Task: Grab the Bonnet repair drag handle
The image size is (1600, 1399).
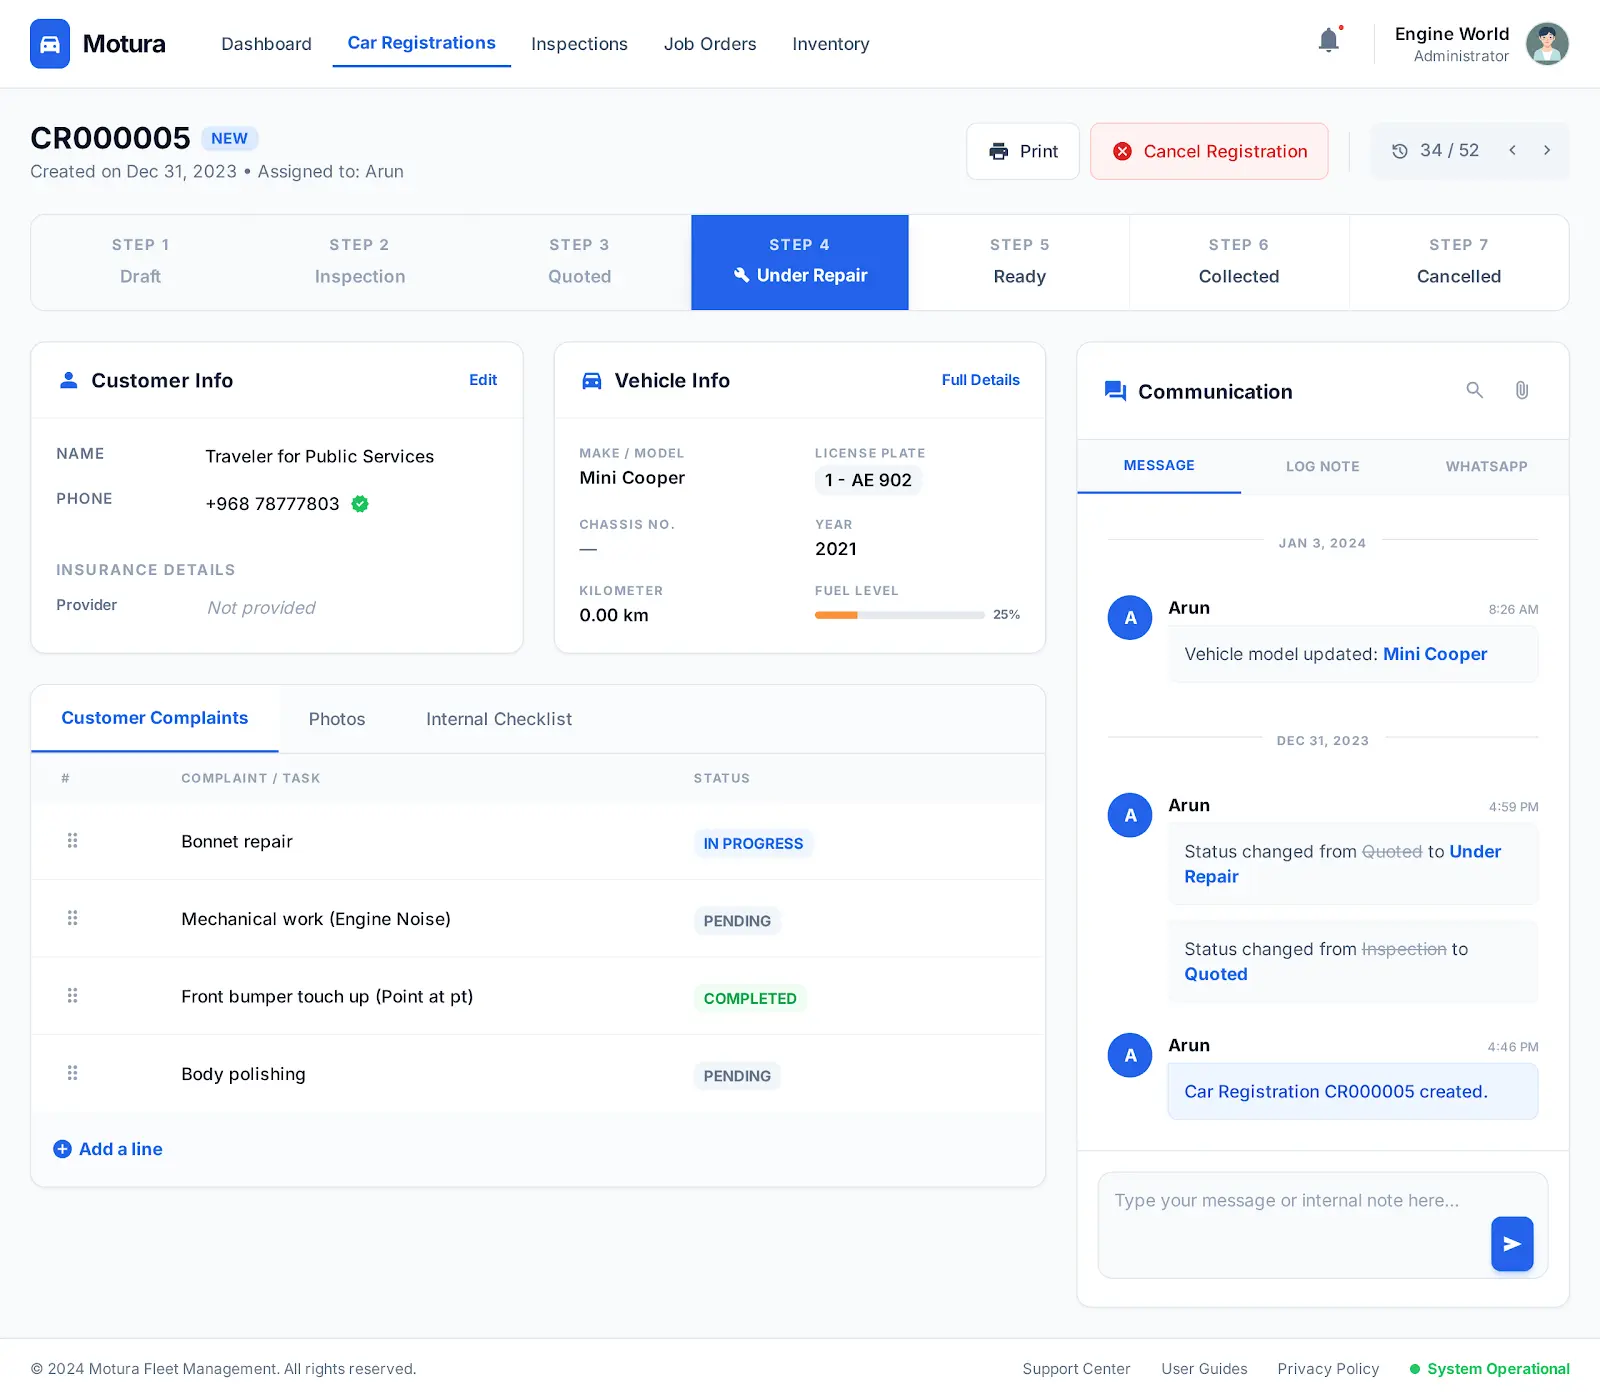Action: click(x=72, y=841)
